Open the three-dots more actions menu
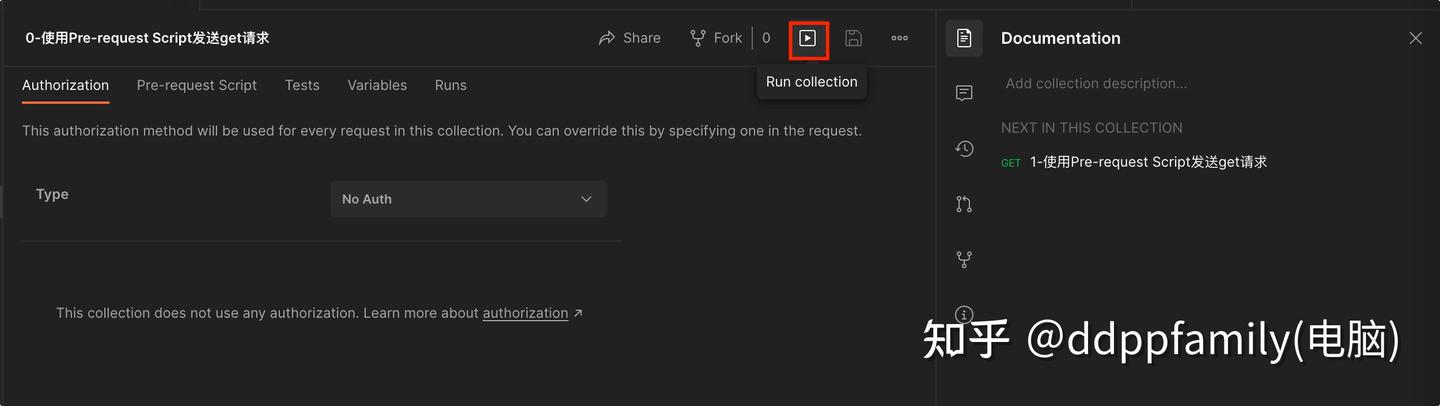 coord(900,39)
